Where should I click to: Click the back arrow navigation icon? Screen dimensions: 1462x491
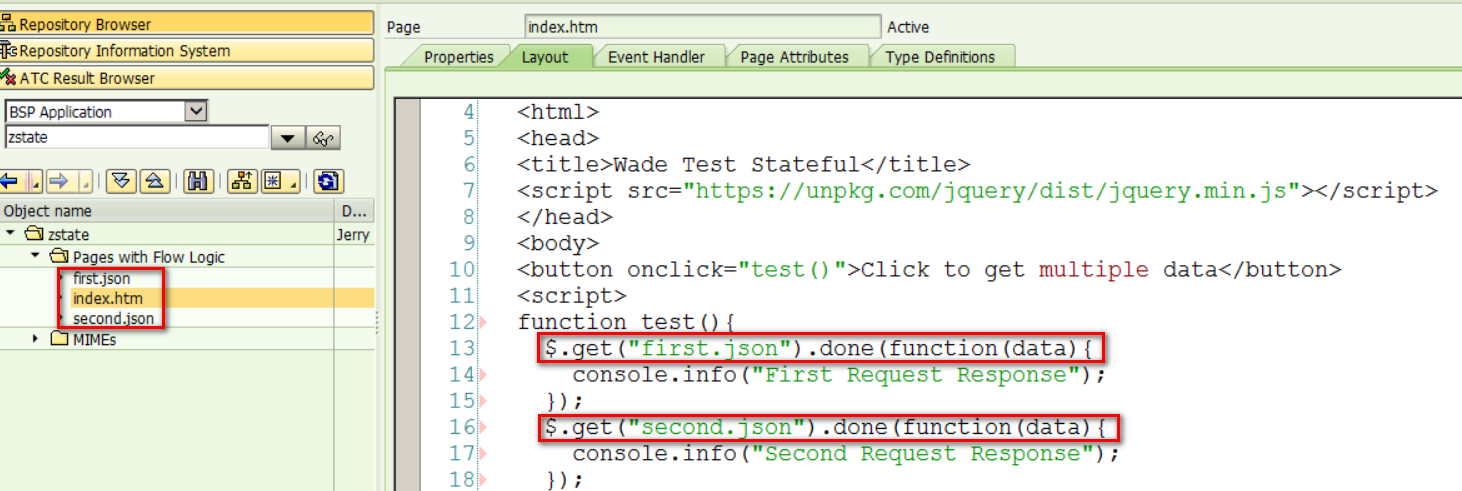click(x=11, y=181)
